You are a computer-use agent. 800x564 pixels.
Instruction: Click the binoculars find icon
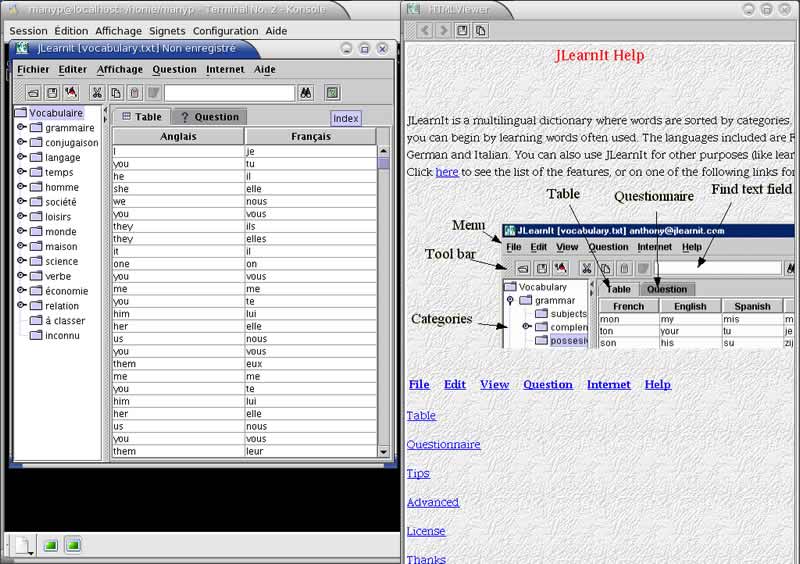[306, 93]
